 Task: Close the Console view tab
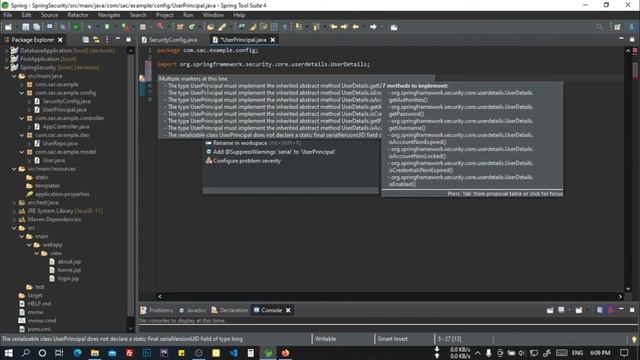pos(288,310)
